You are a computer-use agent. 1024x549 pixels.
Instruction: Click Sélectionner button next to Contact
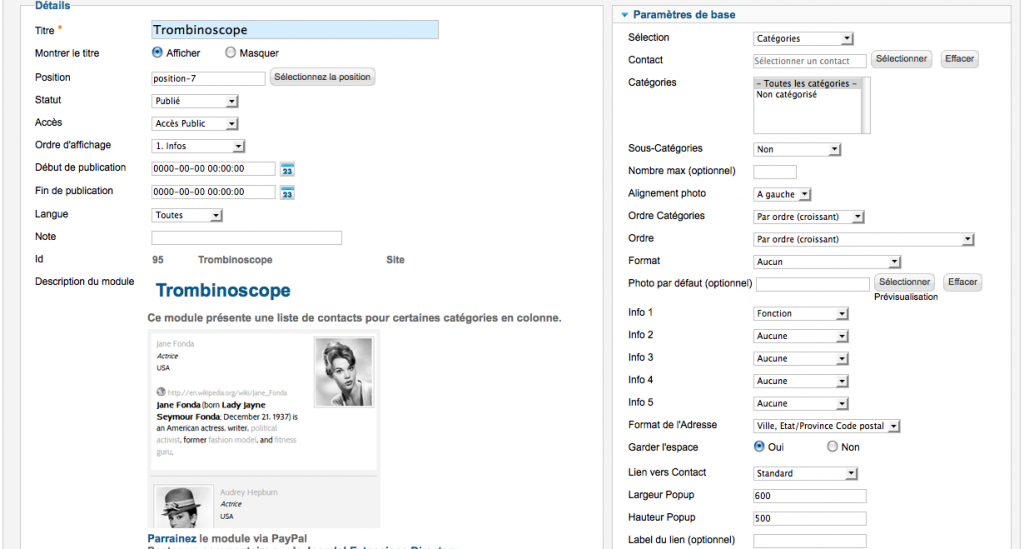[902, 60]
